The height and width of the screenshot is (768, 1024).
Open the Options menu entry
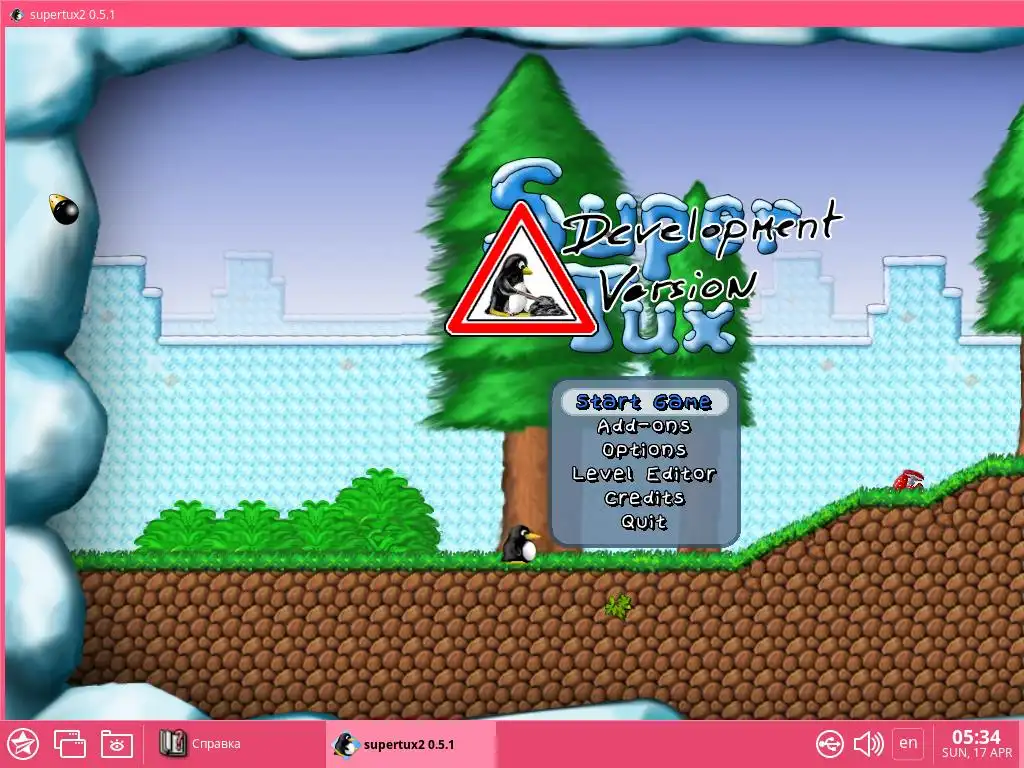coord(644,450)
